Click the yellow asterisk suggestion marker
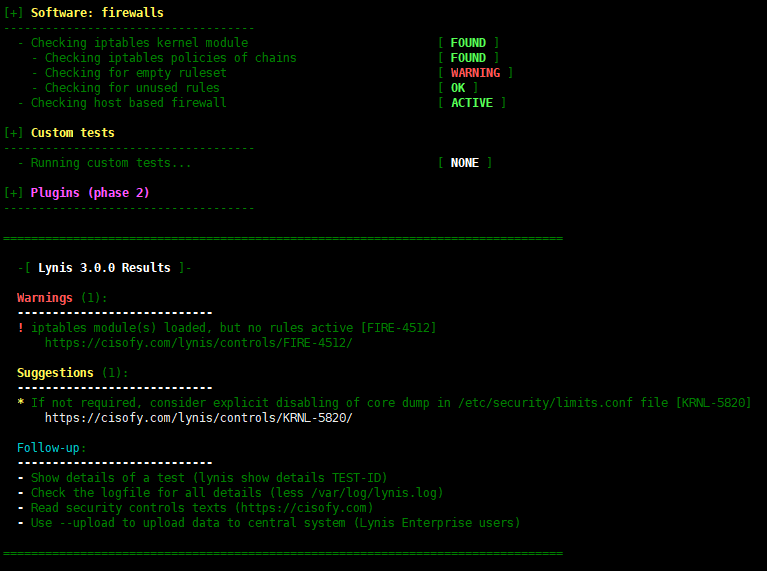Image resolution: width=767 pixels, height=571 pixels. pyautogui.click(x=21, y=402)
